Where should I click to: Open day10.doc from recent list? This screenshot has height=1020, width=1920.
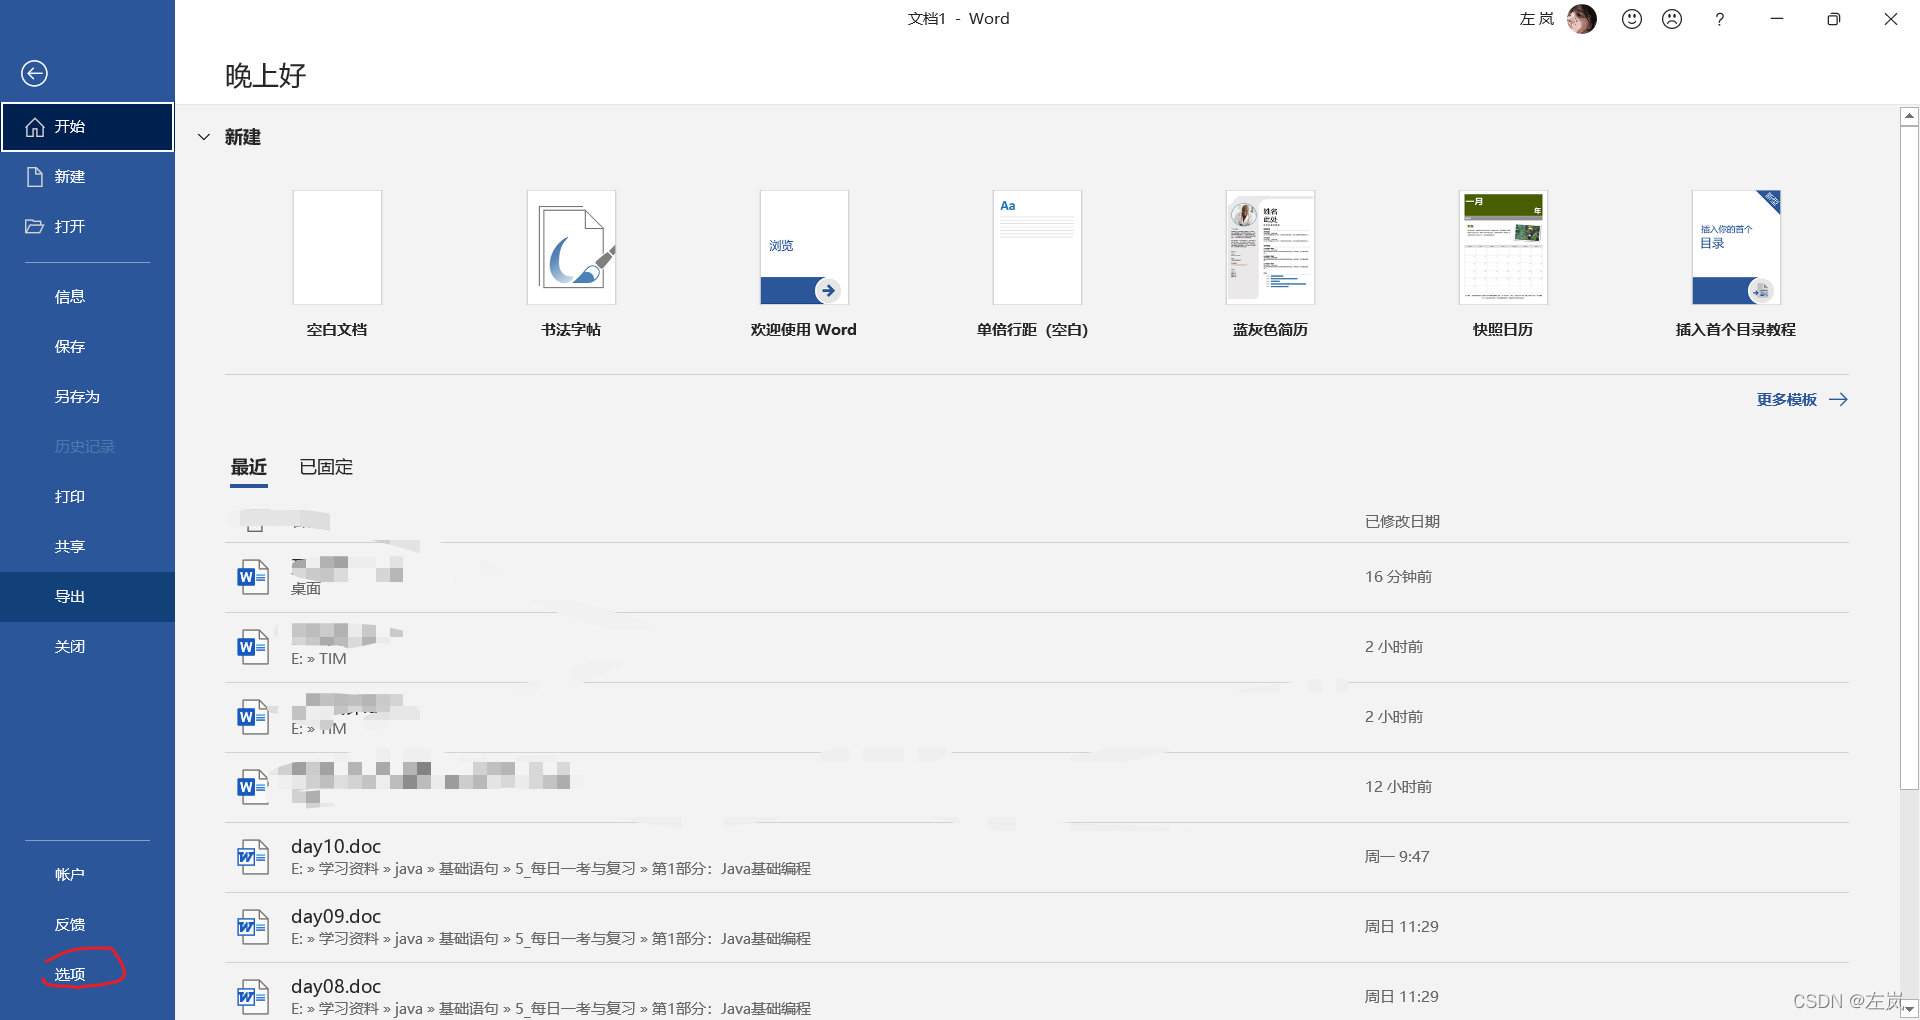pos(1036,857)
